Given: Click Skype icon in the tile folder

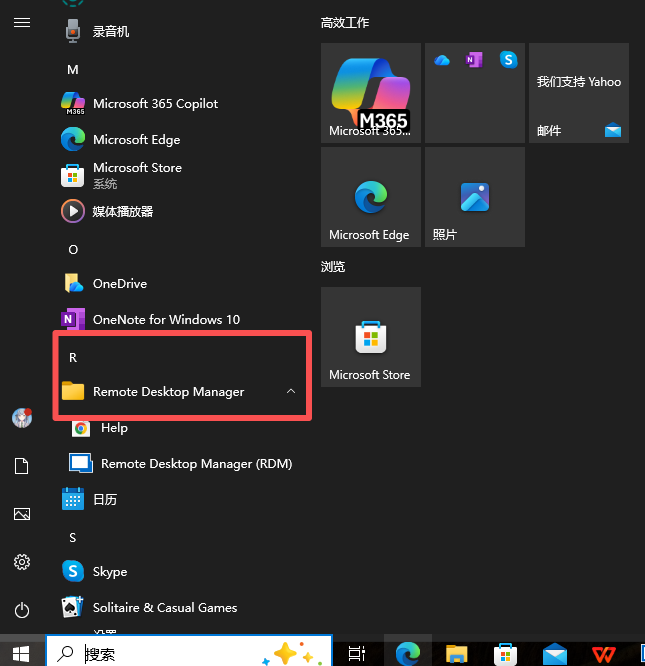Looking at the screenshot, I should pyautogui.click(x=508, y=59).
